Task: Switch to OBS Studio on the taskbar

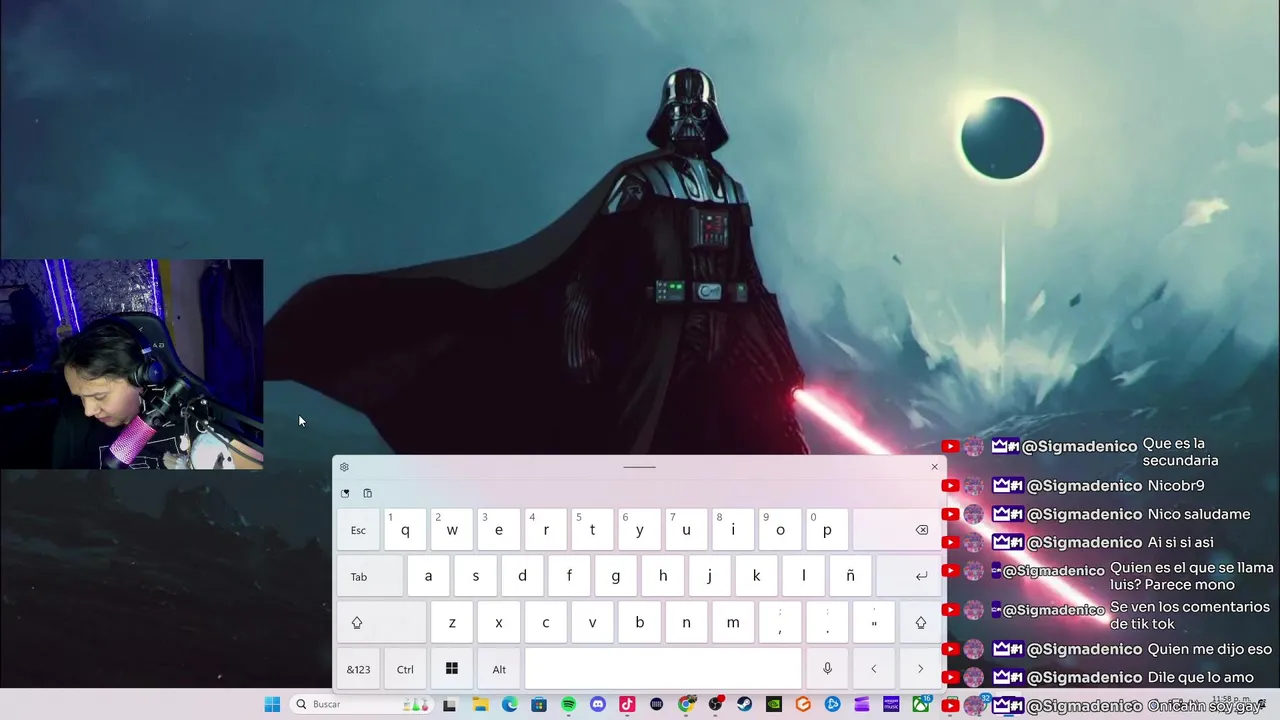Action: [715, 704]
